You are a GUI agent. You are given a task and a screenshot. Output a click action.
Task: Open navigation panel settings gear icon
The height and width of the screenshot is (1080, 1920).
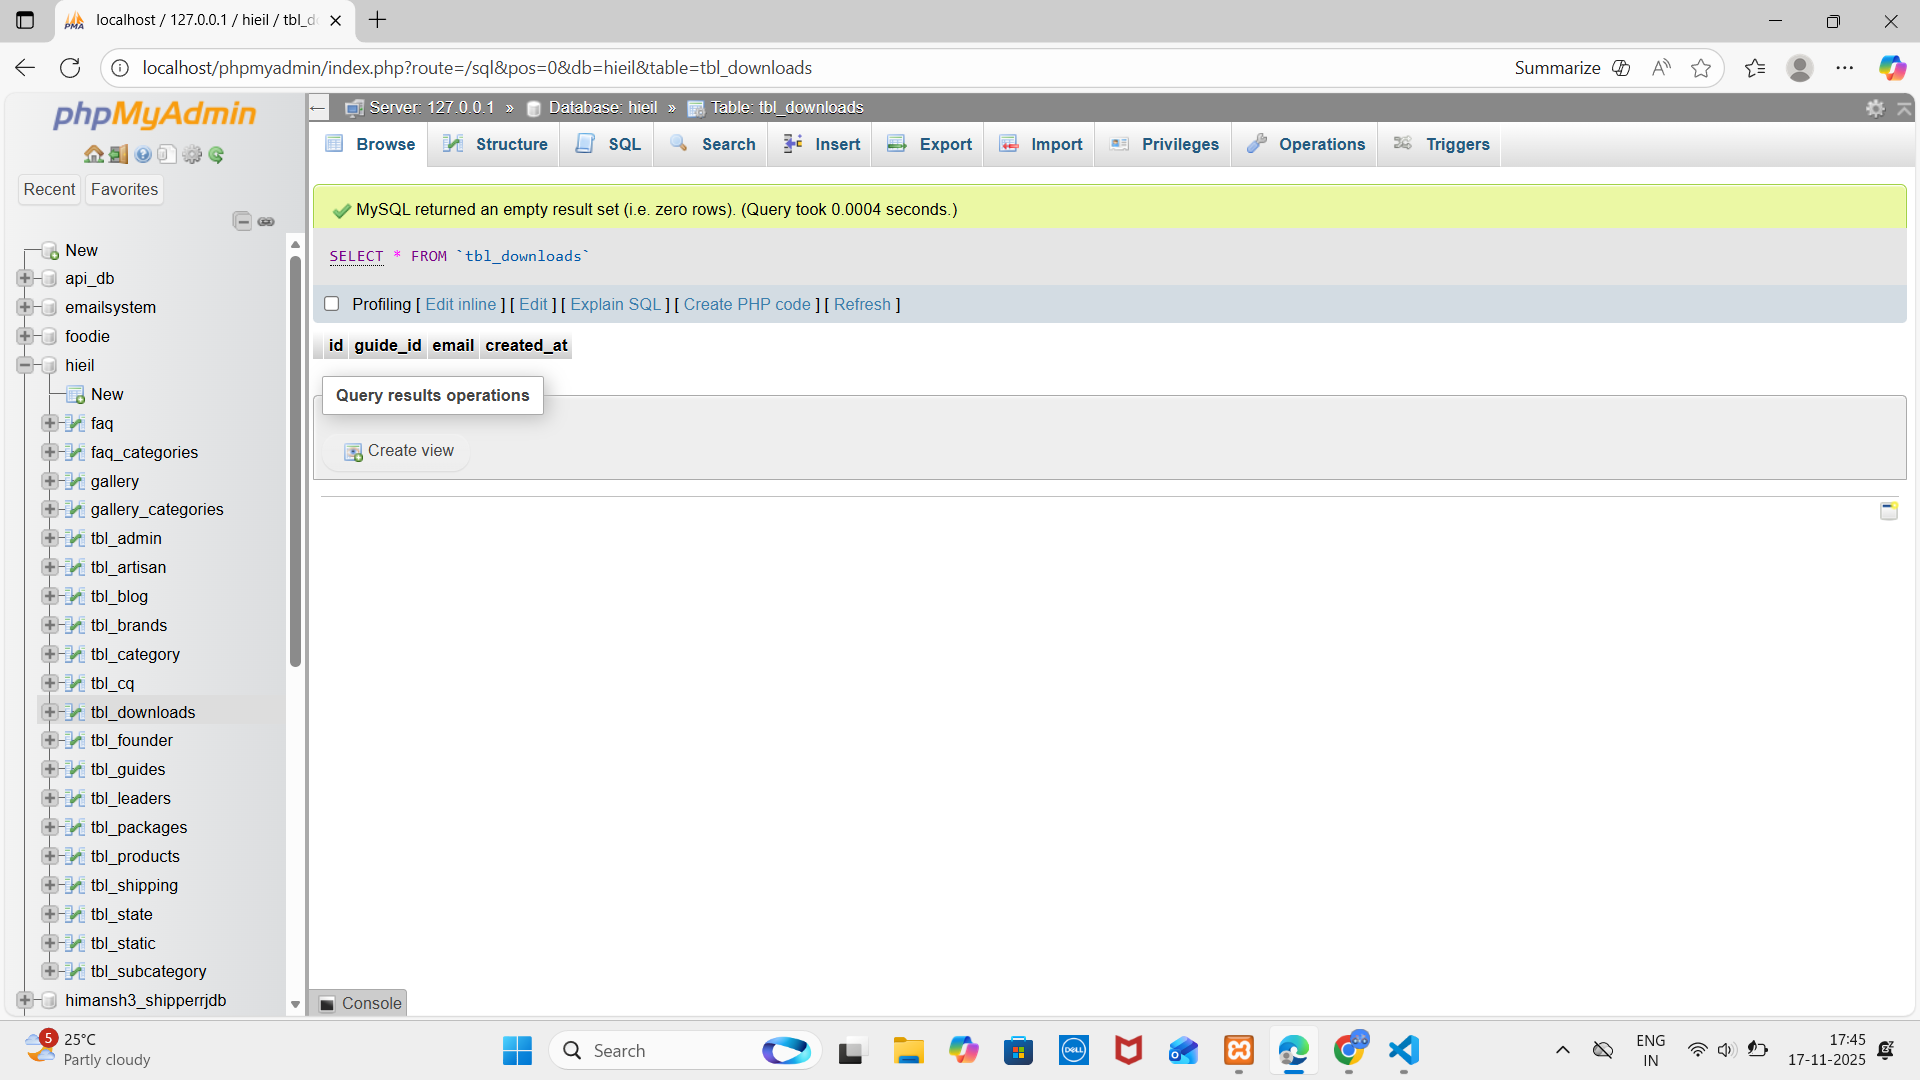click(x=192, y=154)
